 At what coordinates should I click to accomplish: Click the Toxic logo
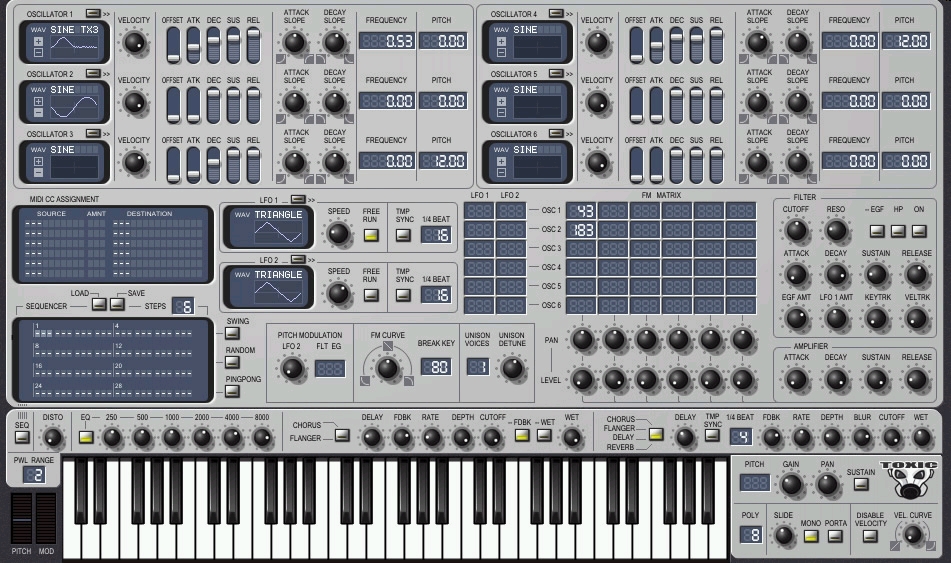pyautogui.click(x=909, y=480)
